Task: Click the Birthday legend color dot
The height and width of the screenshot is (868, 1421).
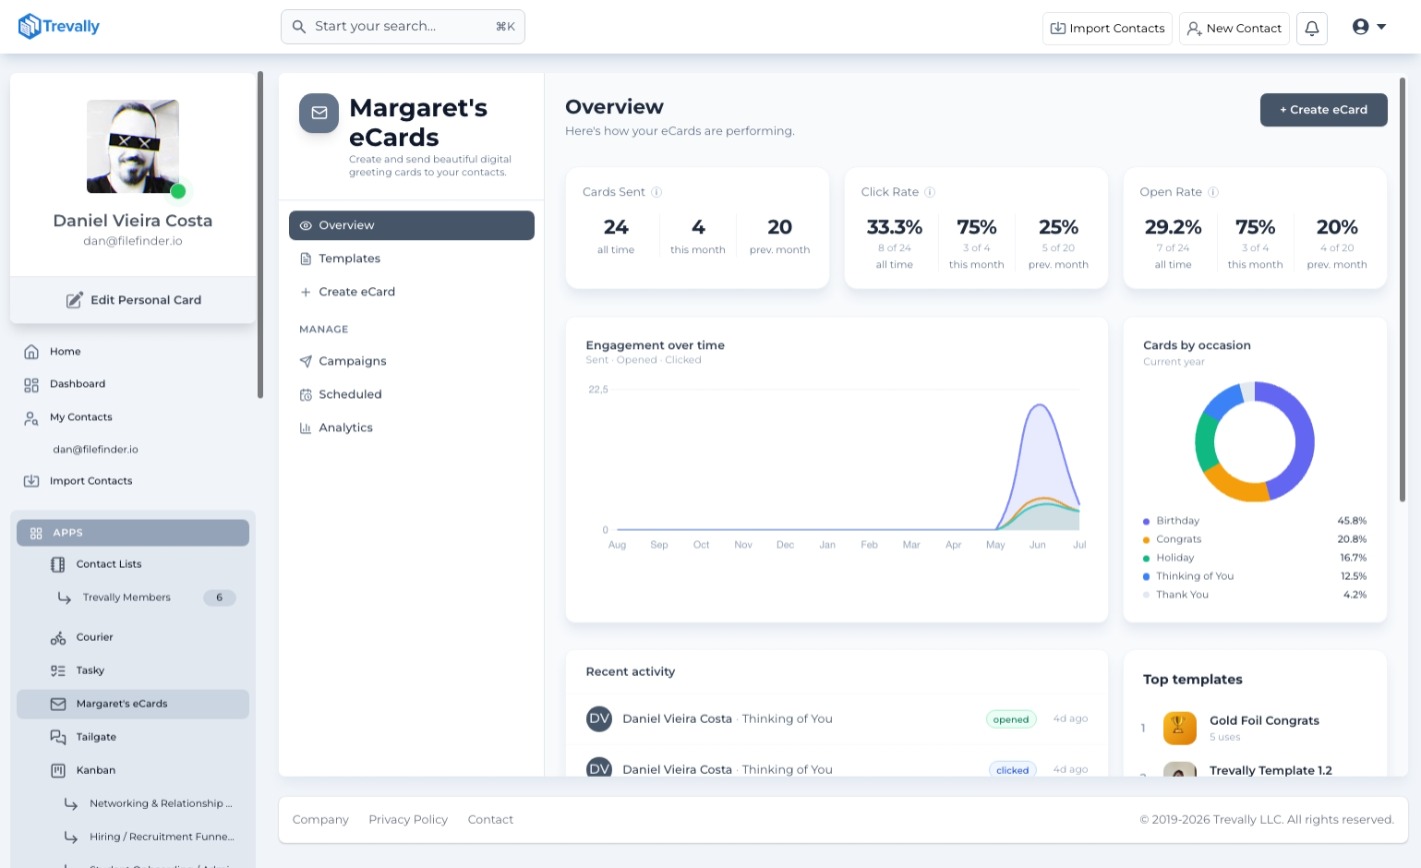Action: [1146, 521]
